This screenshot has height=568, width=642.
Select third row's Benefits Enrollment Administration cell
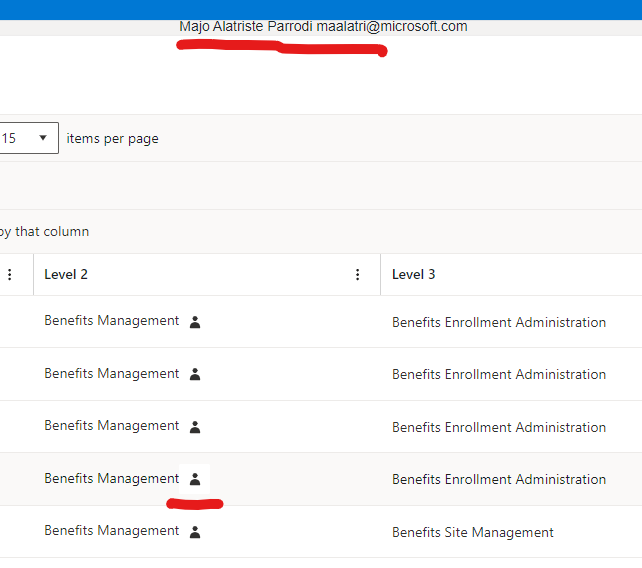click(x=498, y=427)
